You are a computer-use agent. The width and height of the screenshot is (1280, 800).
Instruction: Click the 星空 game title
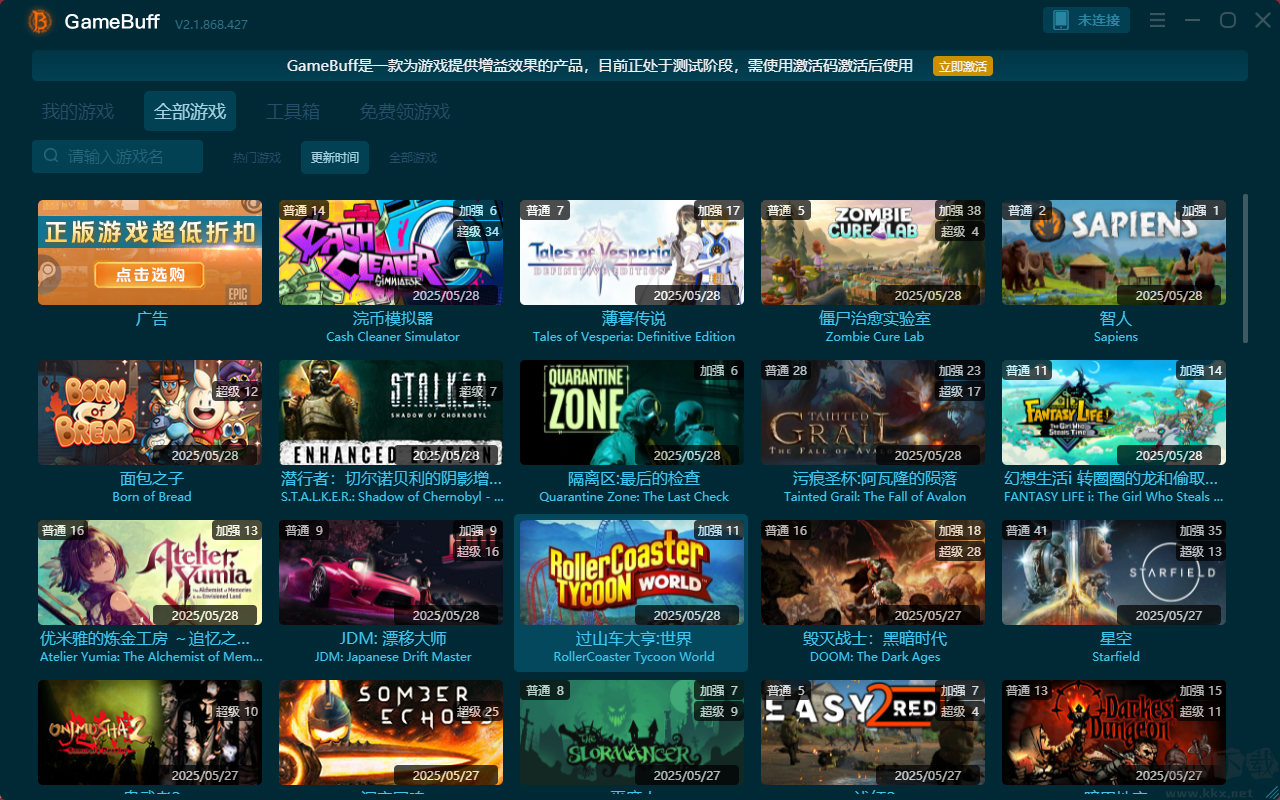[x=1116, y=639]
